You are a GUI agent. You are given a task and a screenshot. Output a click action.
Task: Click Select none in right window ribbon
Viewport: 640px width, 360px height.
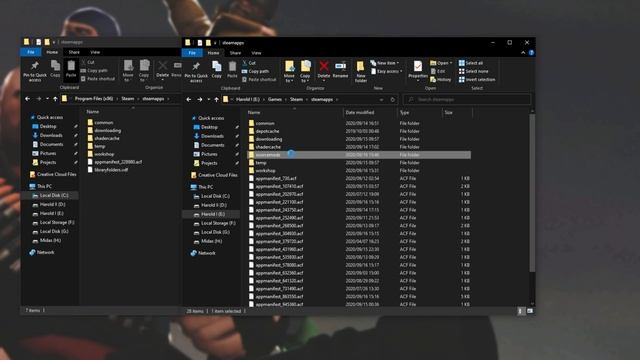click(x=473, y=71)
